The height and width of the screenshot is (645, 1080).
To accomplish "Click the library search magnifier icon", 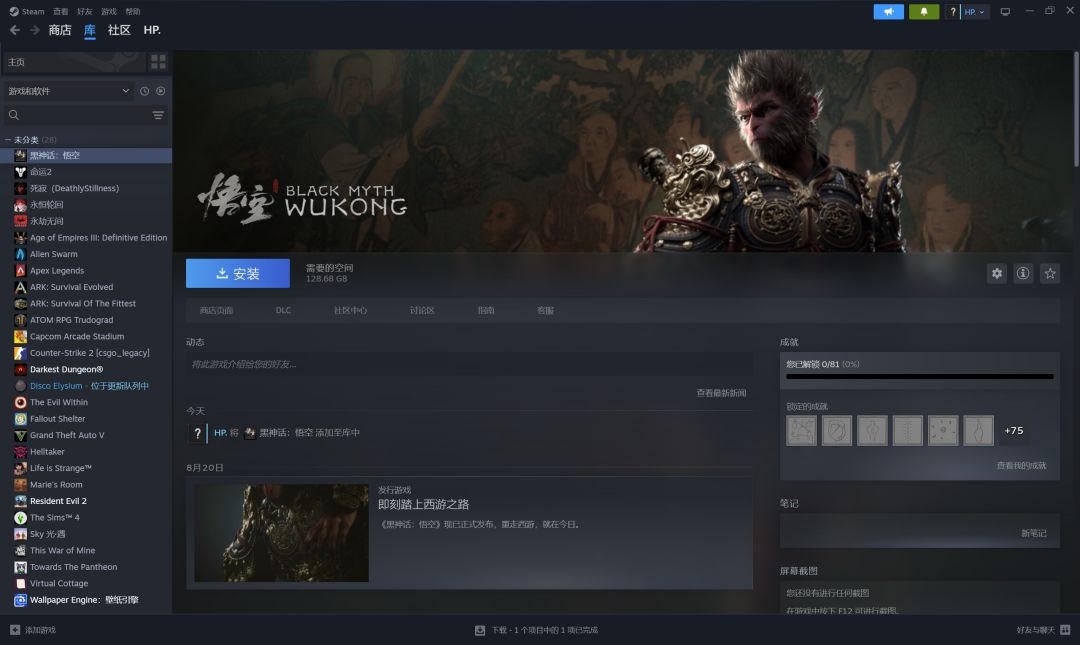I will pos(14,115).
